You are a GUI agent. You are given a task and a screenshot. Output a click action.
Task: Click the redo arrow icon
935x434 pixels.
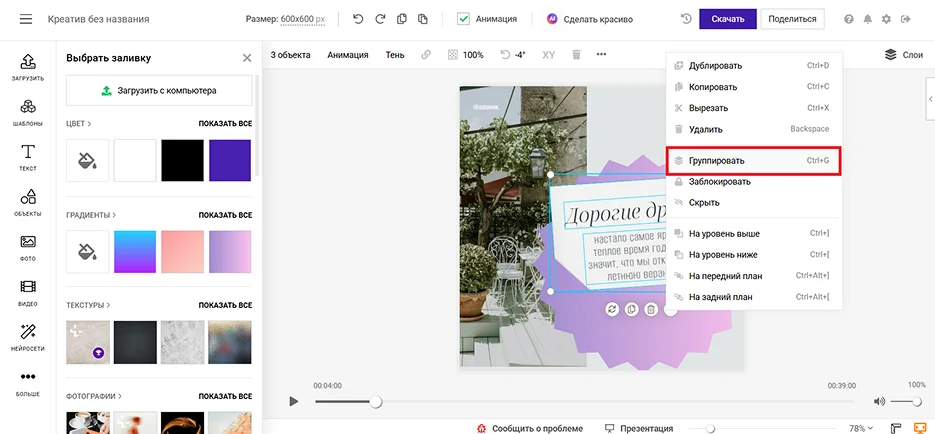pos(380,19)
